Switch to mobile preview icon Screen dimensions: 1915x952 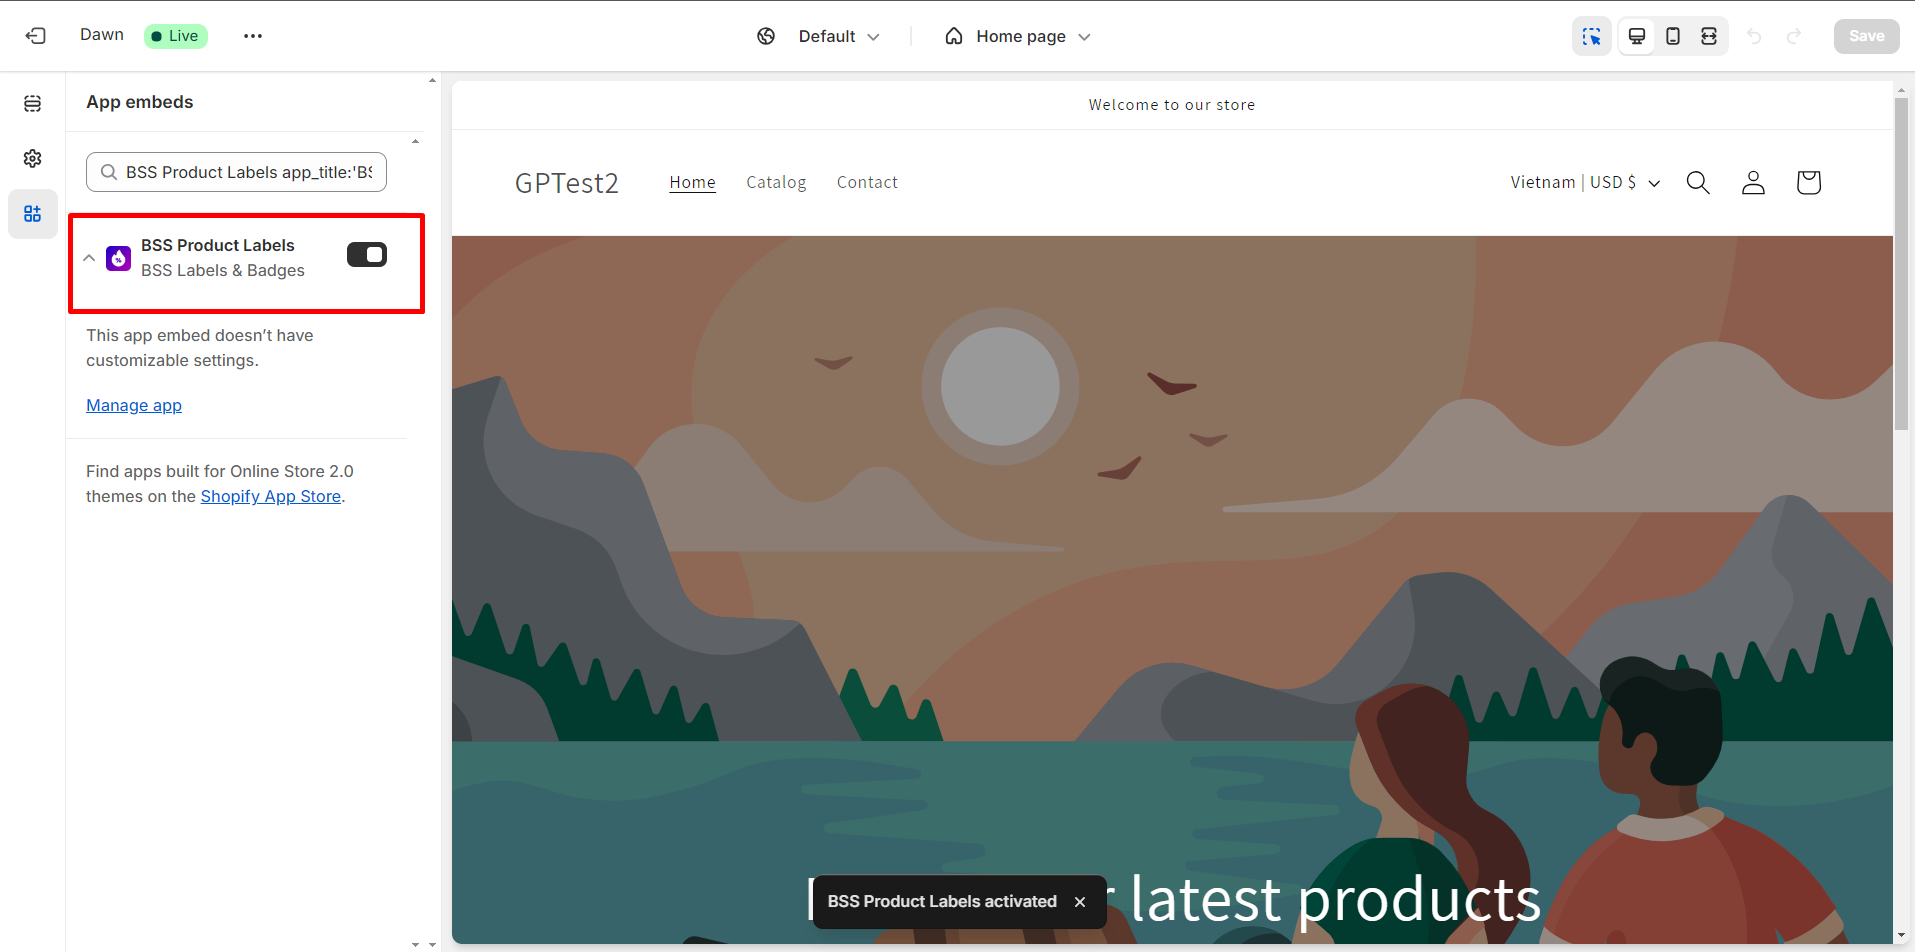click(1672, 36)
